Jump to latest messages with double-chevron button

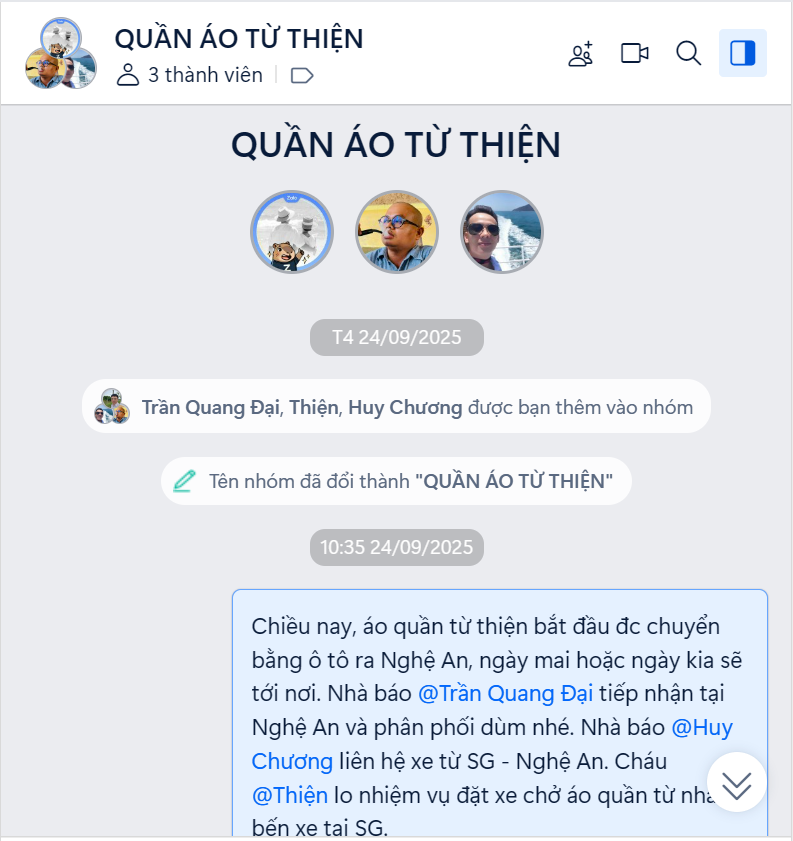tap(737, 782)
